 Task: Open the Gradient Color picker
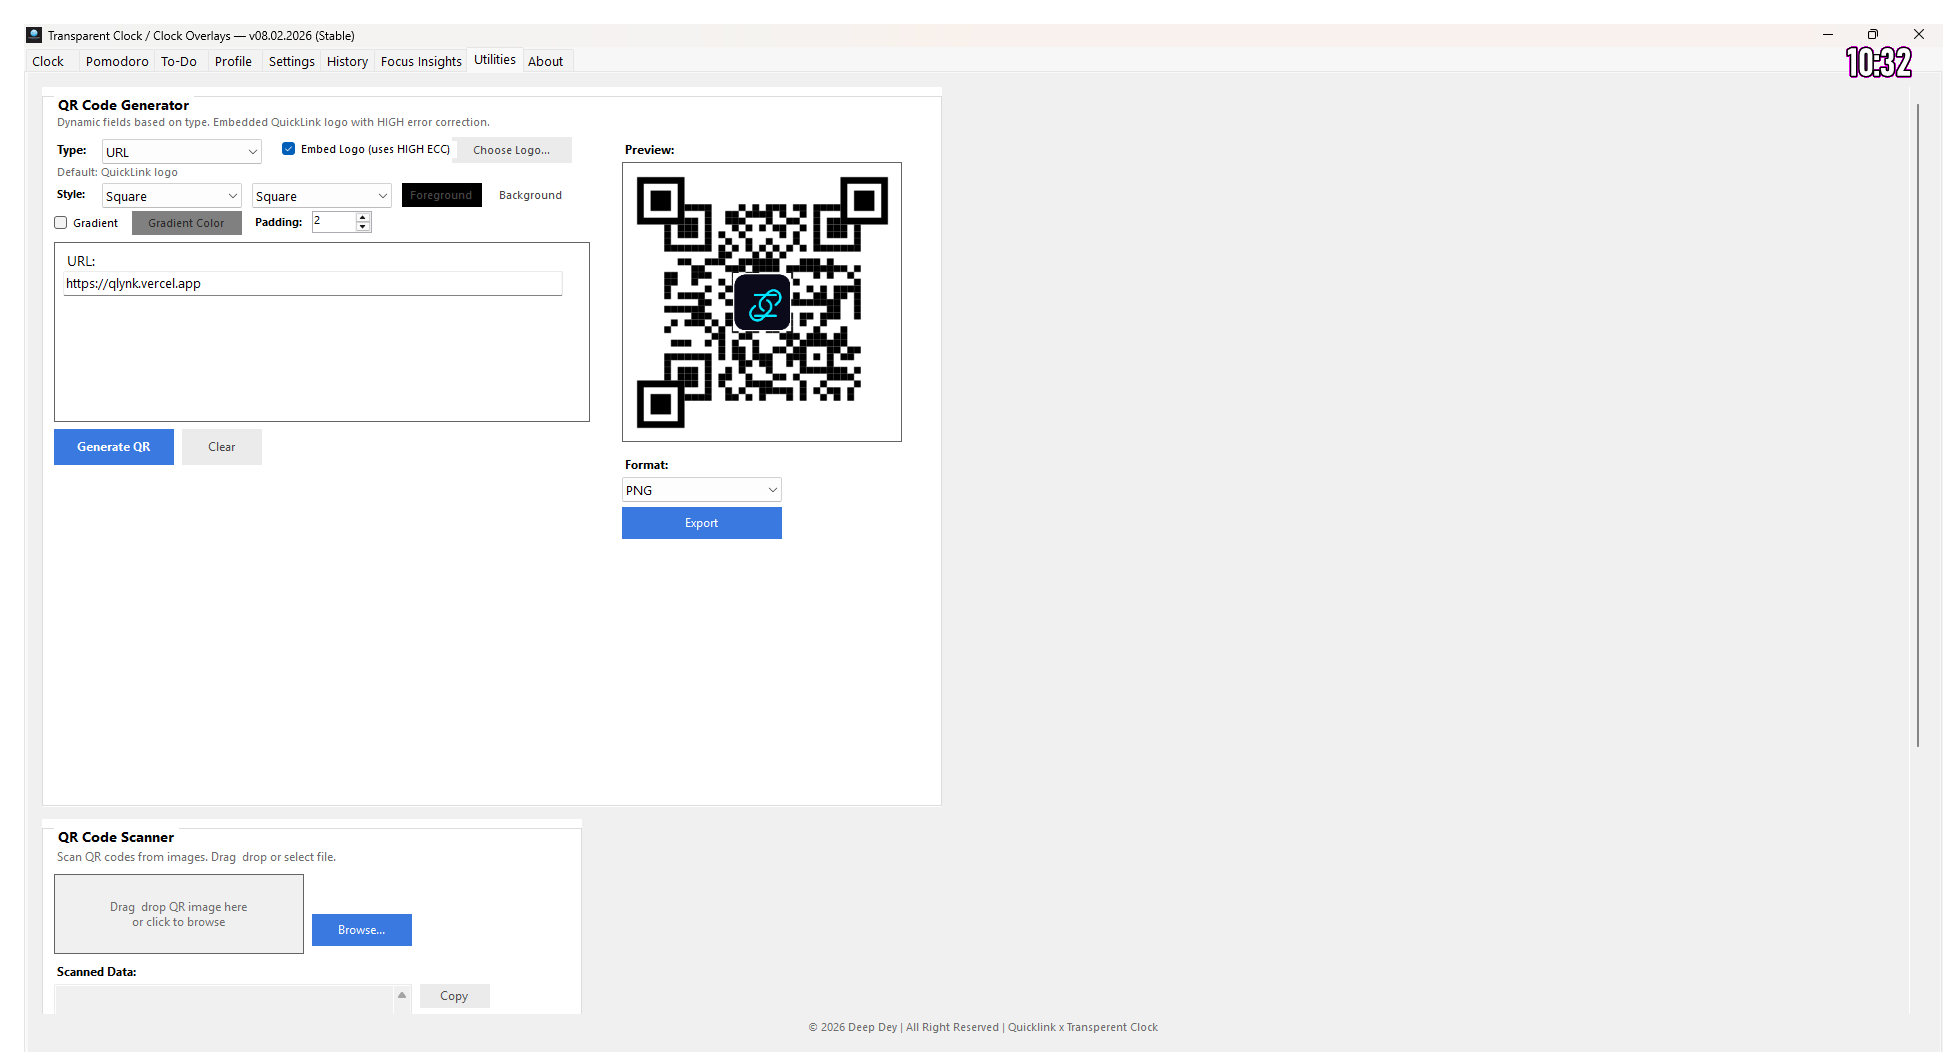(187, 223)
